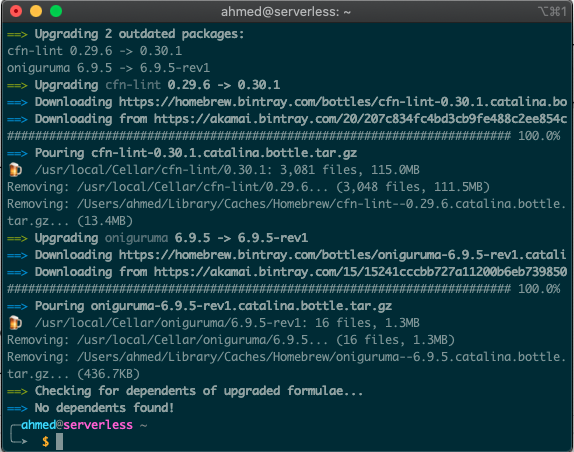Click the red close window button
574x452 pixels.
pos(16,11)
